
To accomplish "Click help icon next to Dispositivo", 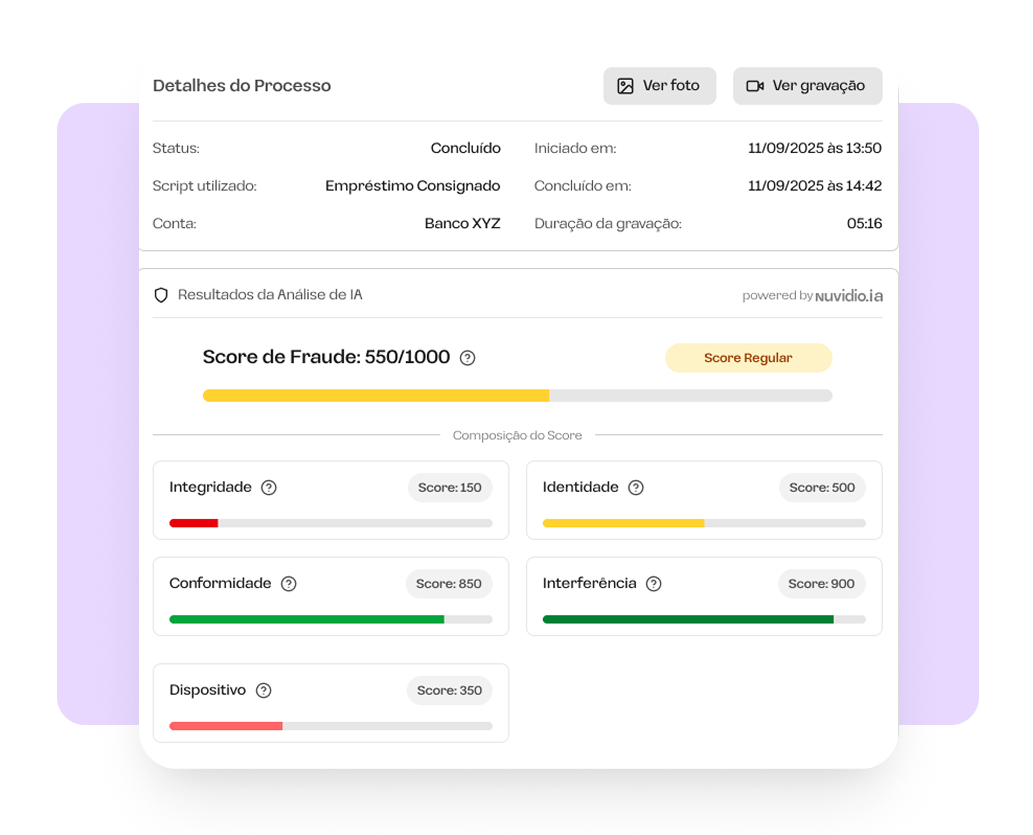I will pos(264,691).
